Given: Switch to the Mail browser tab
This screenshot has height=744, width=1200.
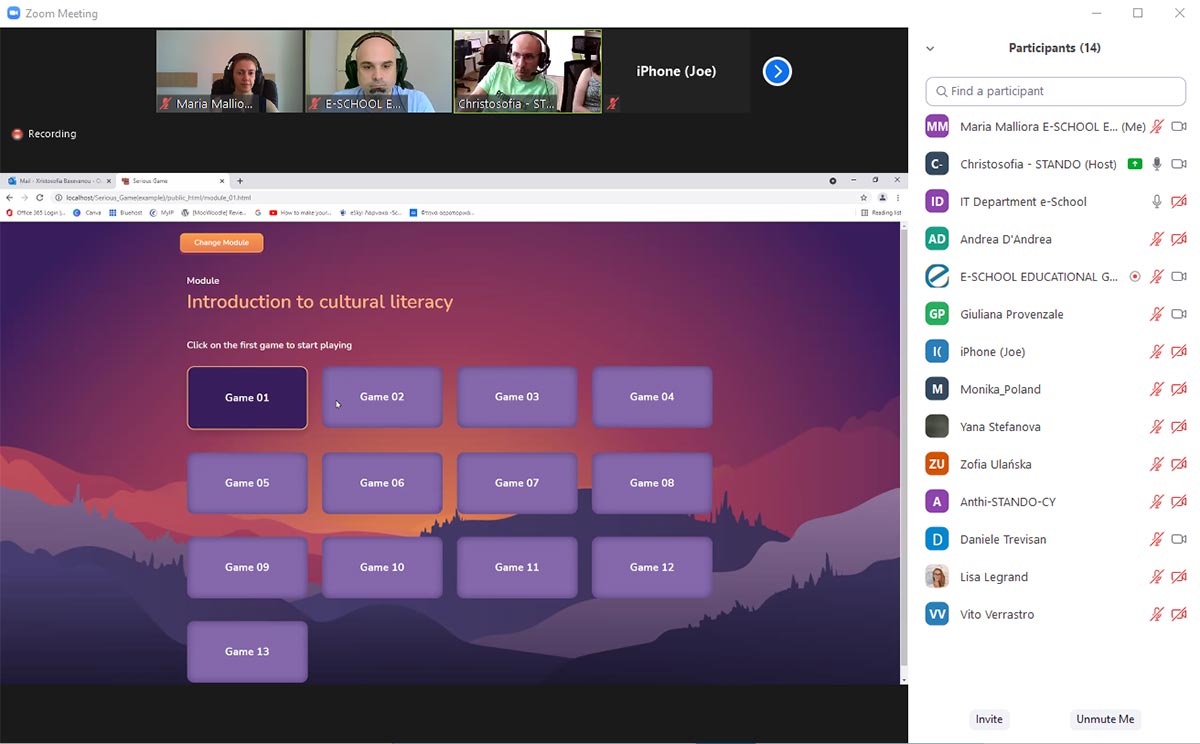Looking at the screenshot, I should (x=58, y=181).
